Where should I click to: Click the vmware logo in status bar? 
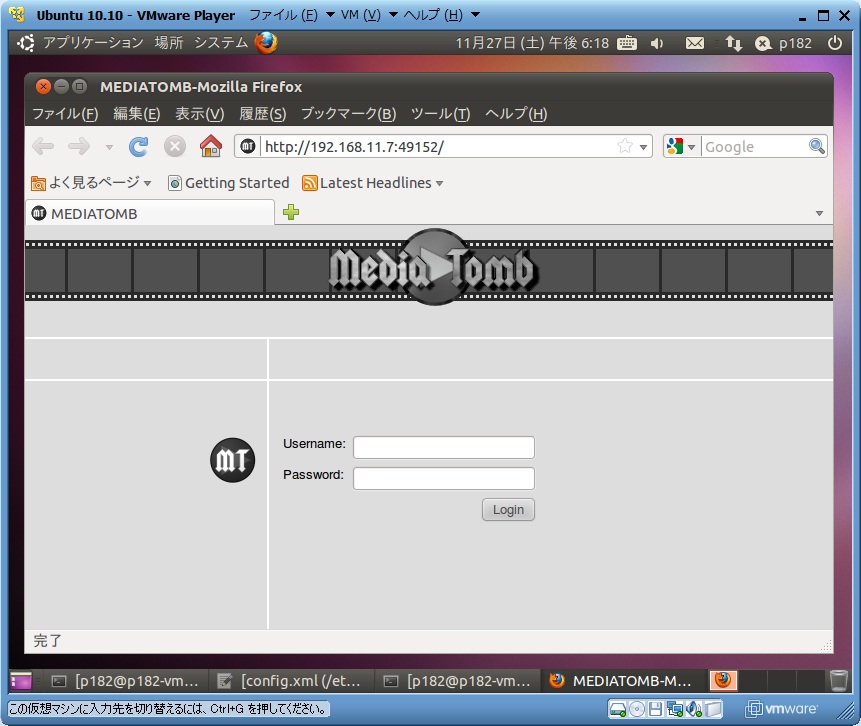click(781, 709)
